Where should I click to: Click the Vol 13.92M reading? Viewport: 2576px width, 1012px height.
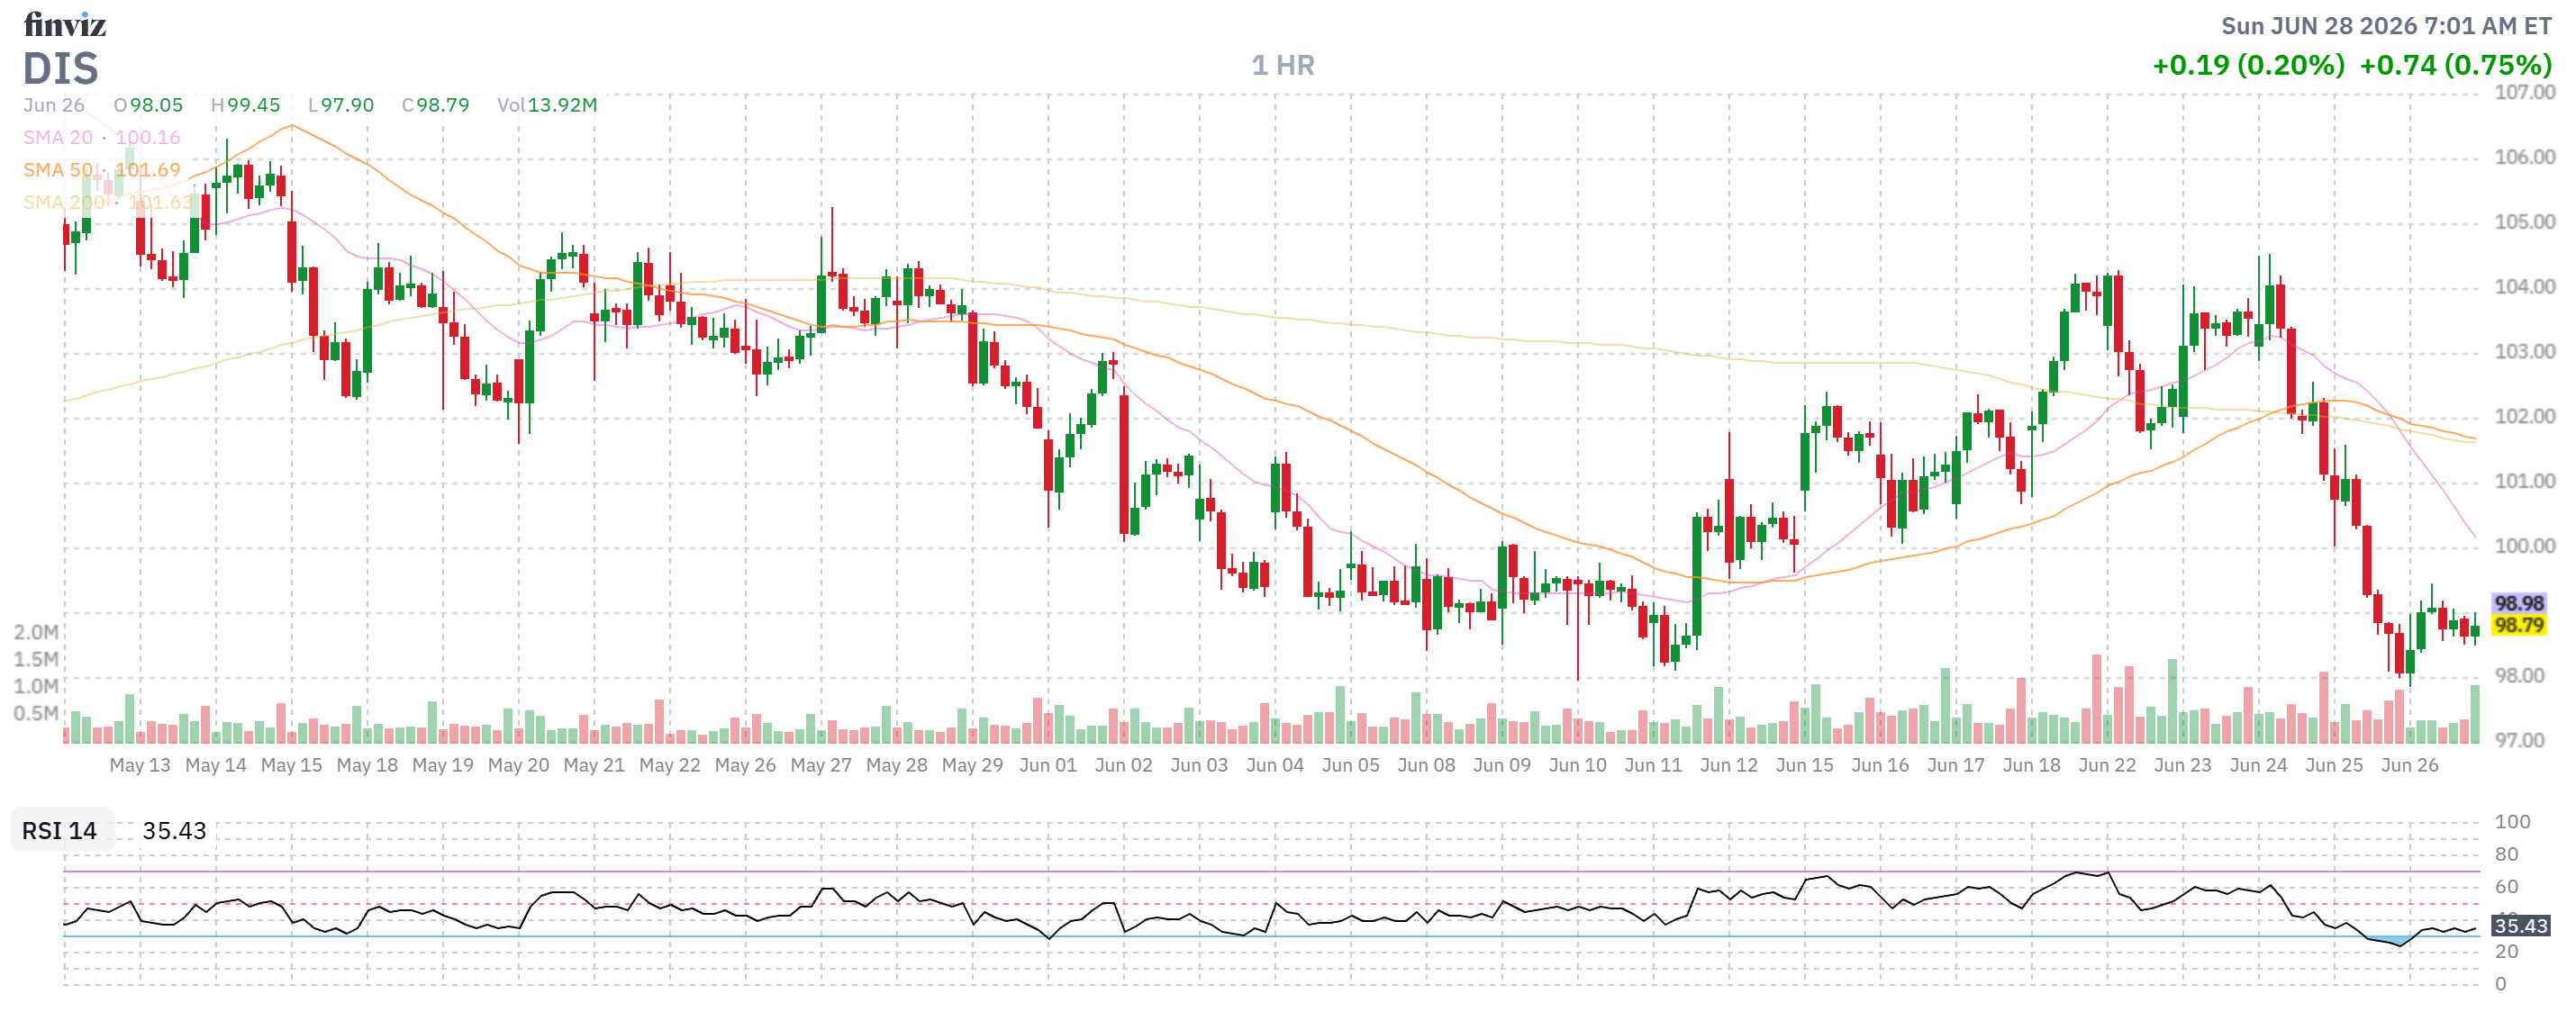(x=547, y=105)
